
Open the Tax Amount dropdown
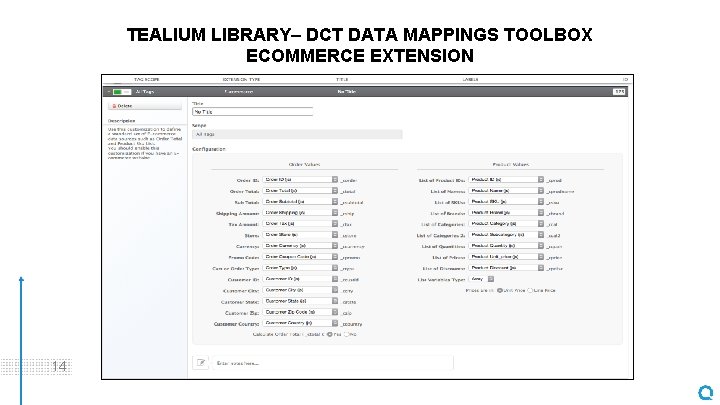pyautogui.click(x=300, y=224)
